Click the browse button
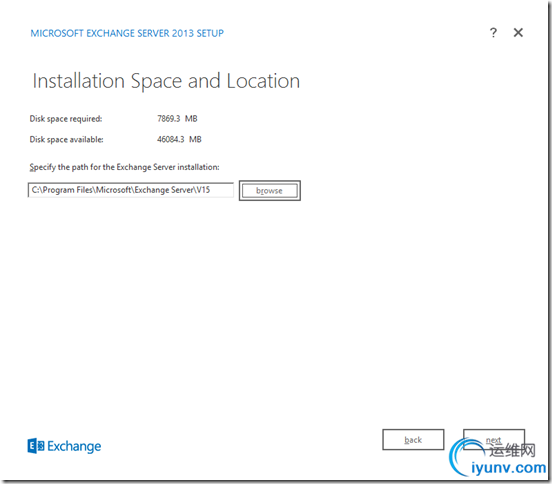The width and height of the screenshot is (552, 484). [x=270, y=190]
